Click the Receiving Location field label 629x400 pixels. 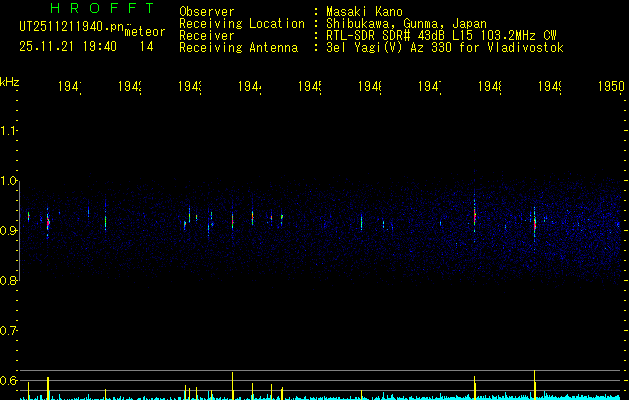(242, 23)
